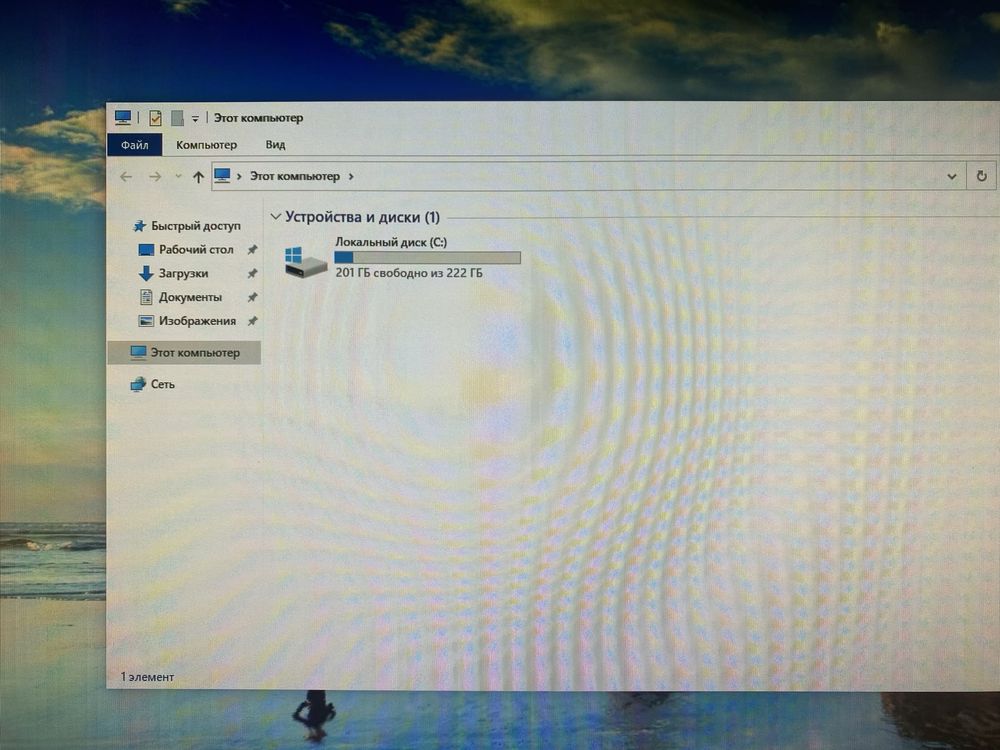The image size is (1000, 750).
Task: Open Загрузки in the sidebar
Action: pos(183,274)
